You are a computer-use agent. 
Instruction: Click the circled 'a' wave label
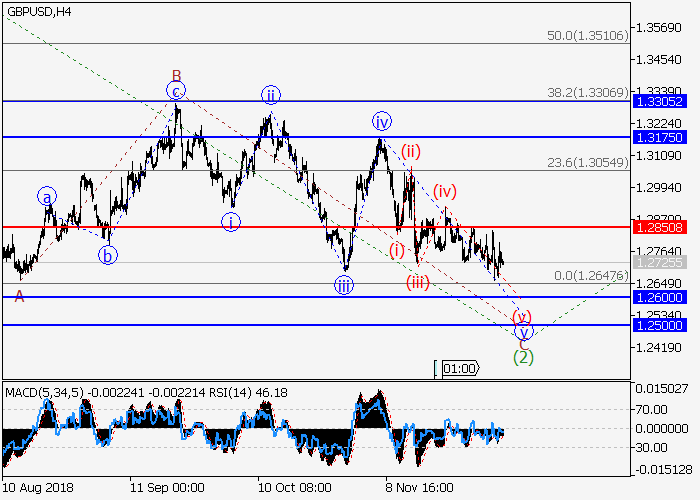47,196
